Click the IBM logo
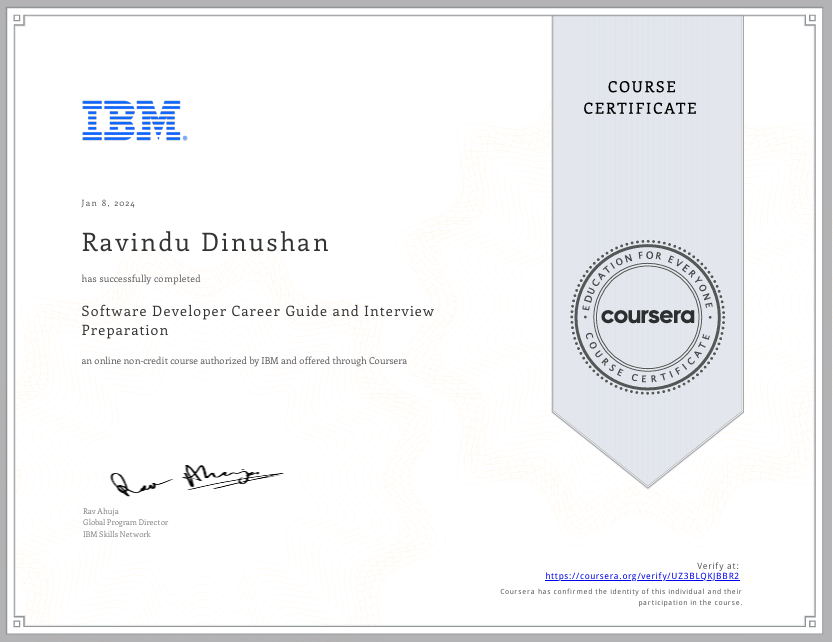The width and height of the screenshot is (833, 642). coord(133,121)
